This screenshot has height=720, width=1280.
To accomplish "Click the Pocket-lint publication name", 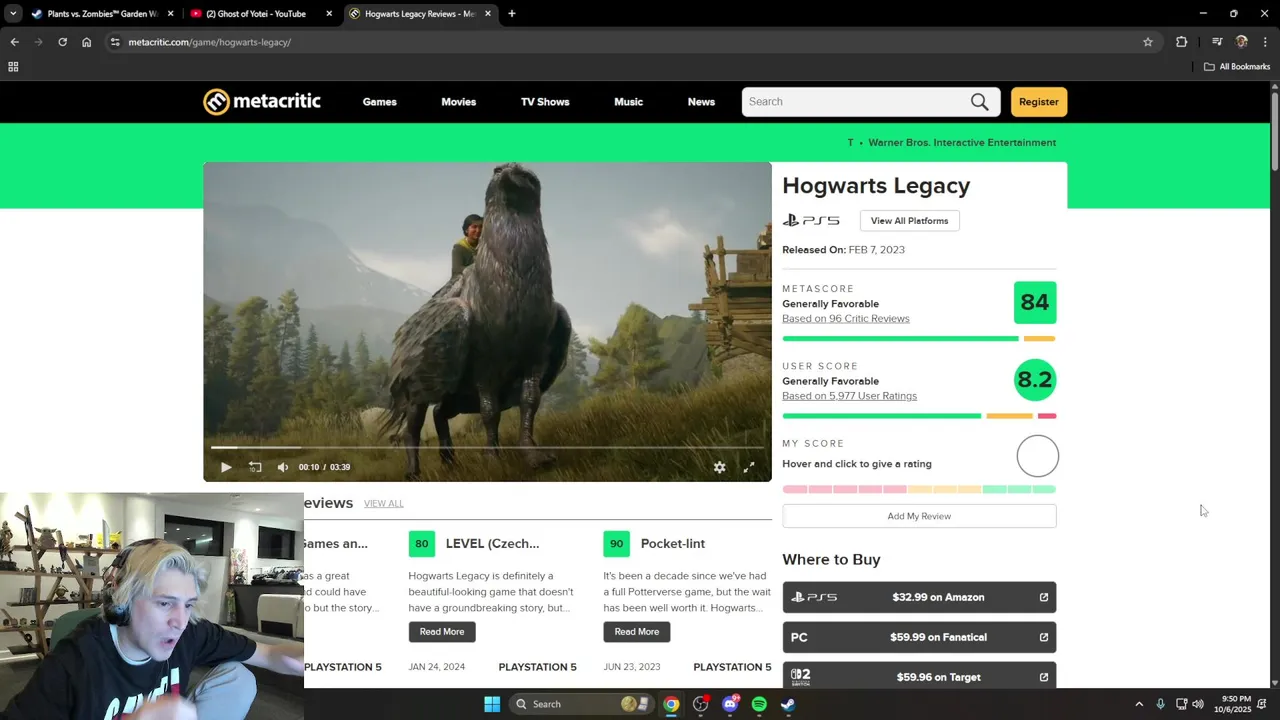I will (673, 544).
